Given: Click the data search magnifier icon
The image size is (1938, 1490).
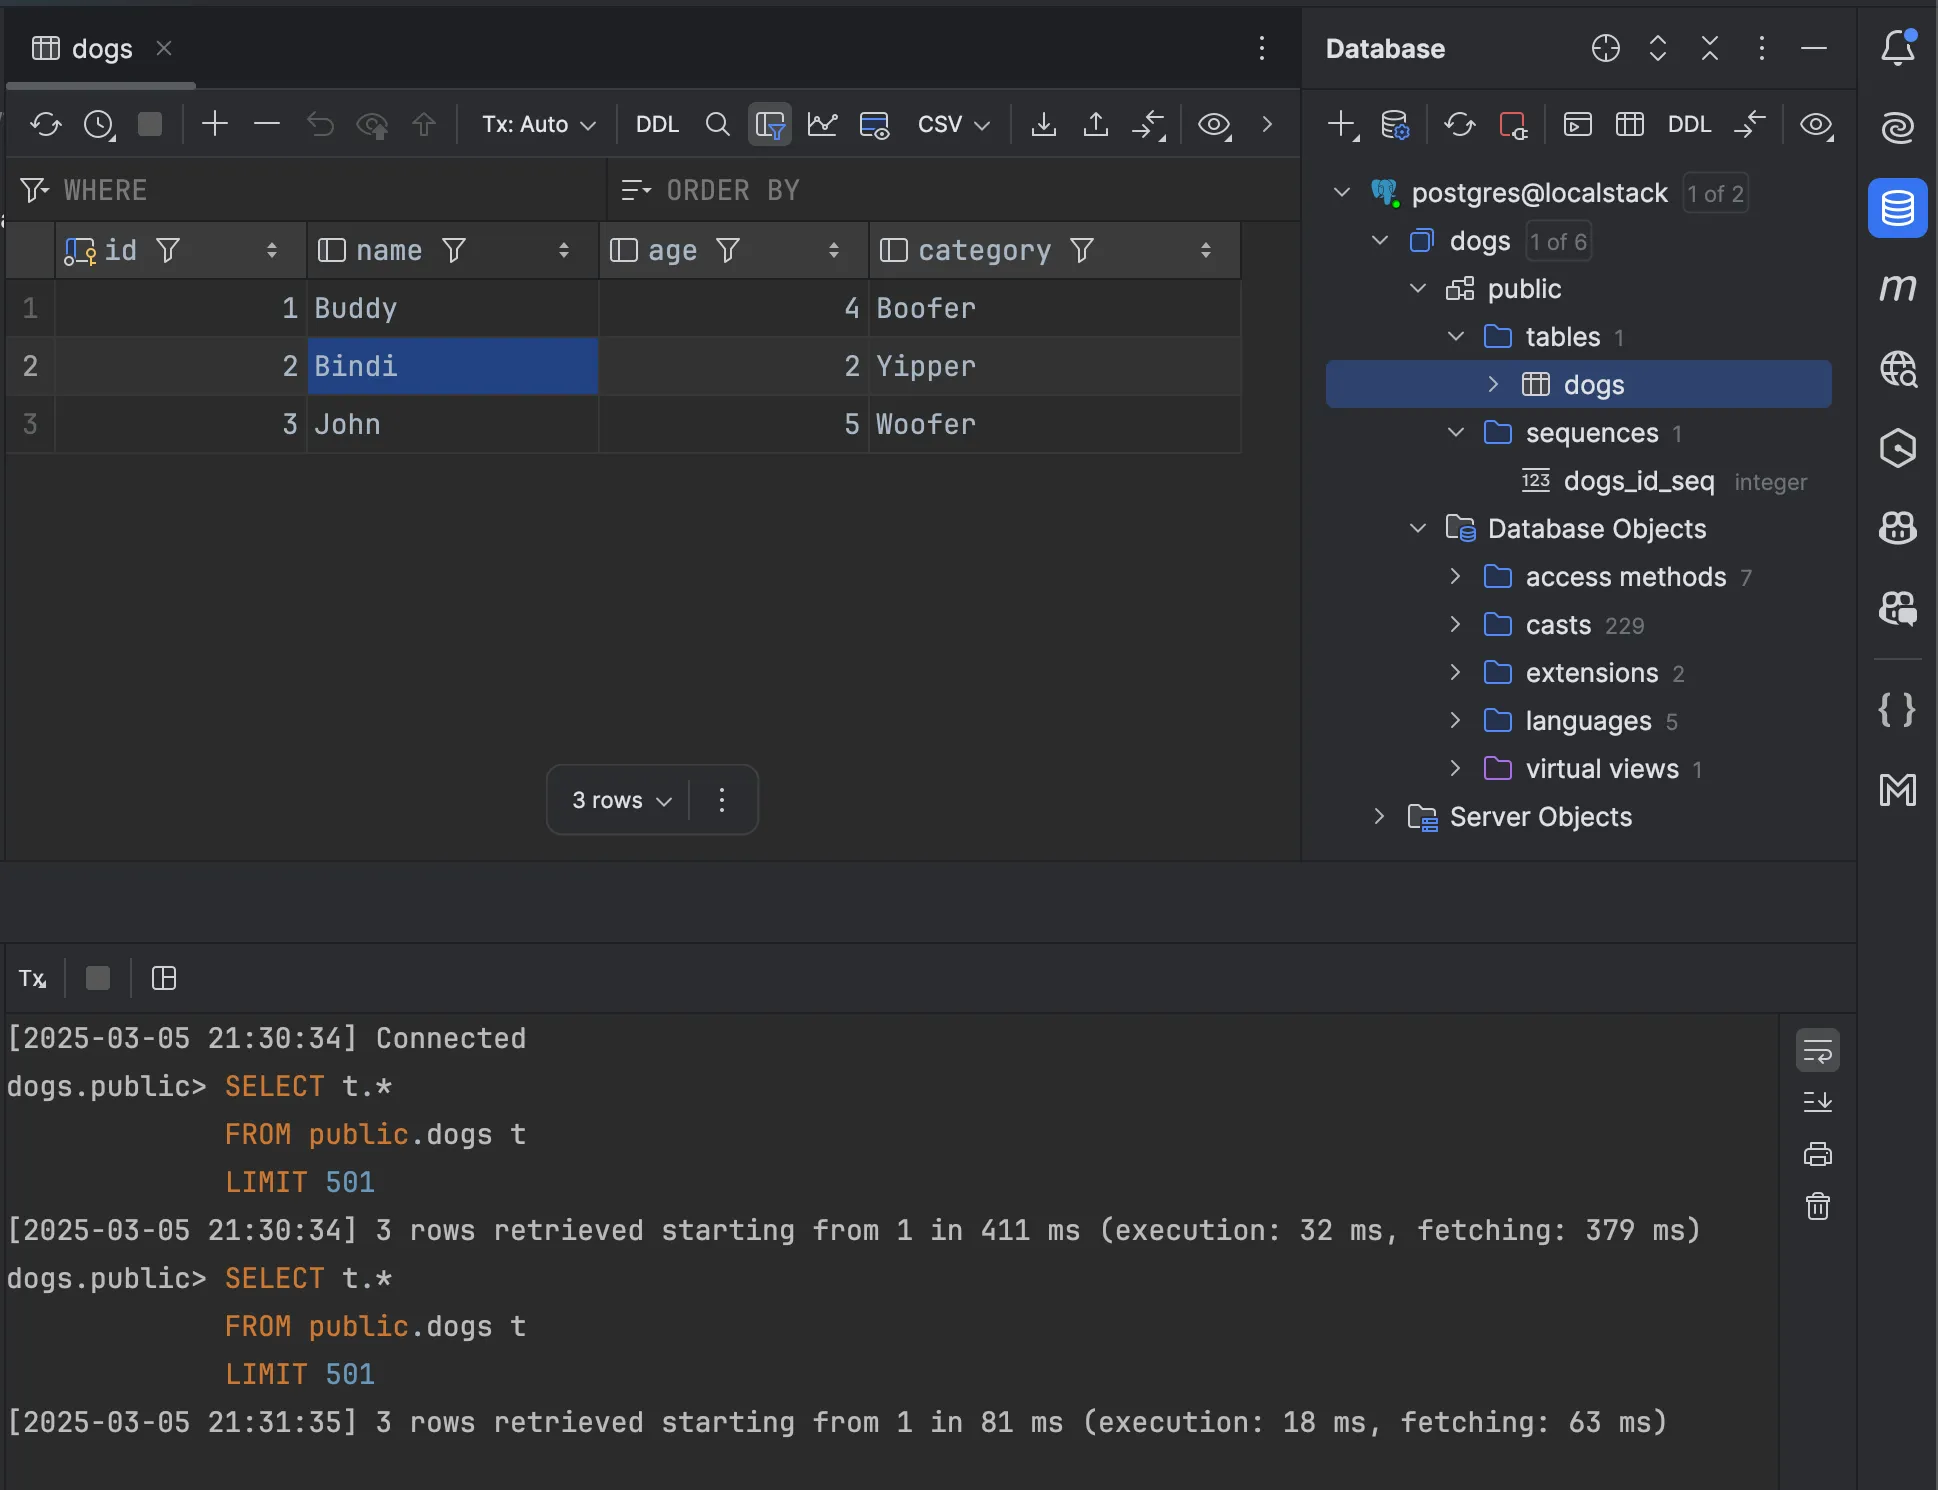Looking at the screenshot, I should tap(717, 125).
